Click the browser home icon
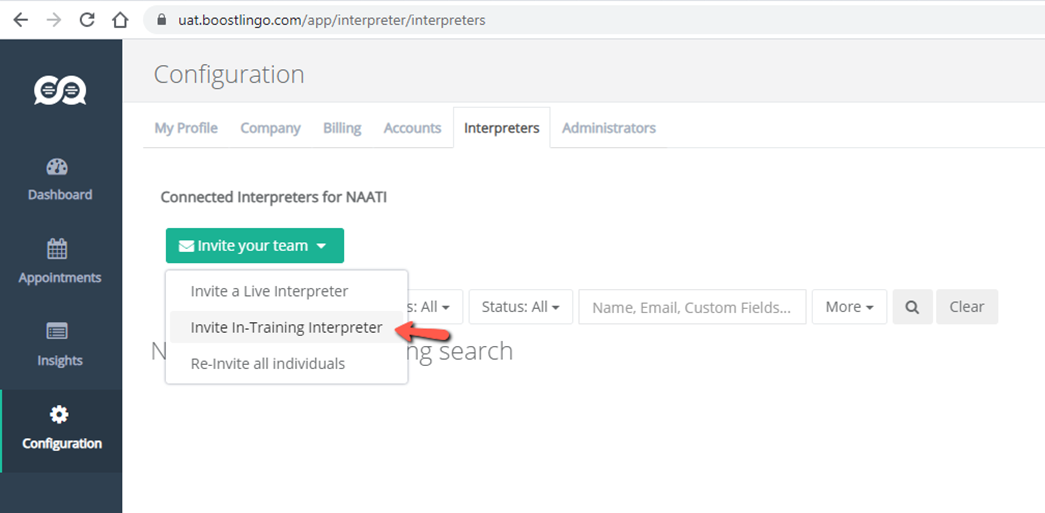The height and width of the screenshot is (513, 1045). click(120, 20)
